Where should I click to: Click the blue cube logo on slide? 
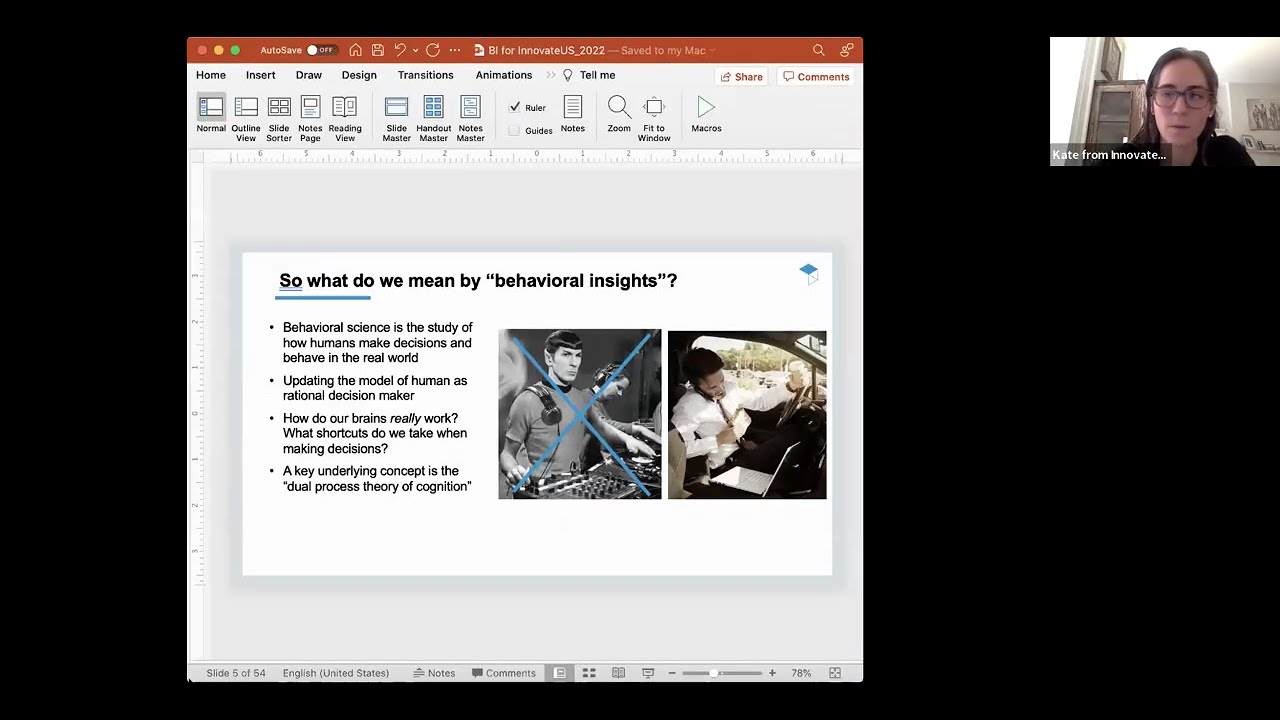click(x=808, y=272)
